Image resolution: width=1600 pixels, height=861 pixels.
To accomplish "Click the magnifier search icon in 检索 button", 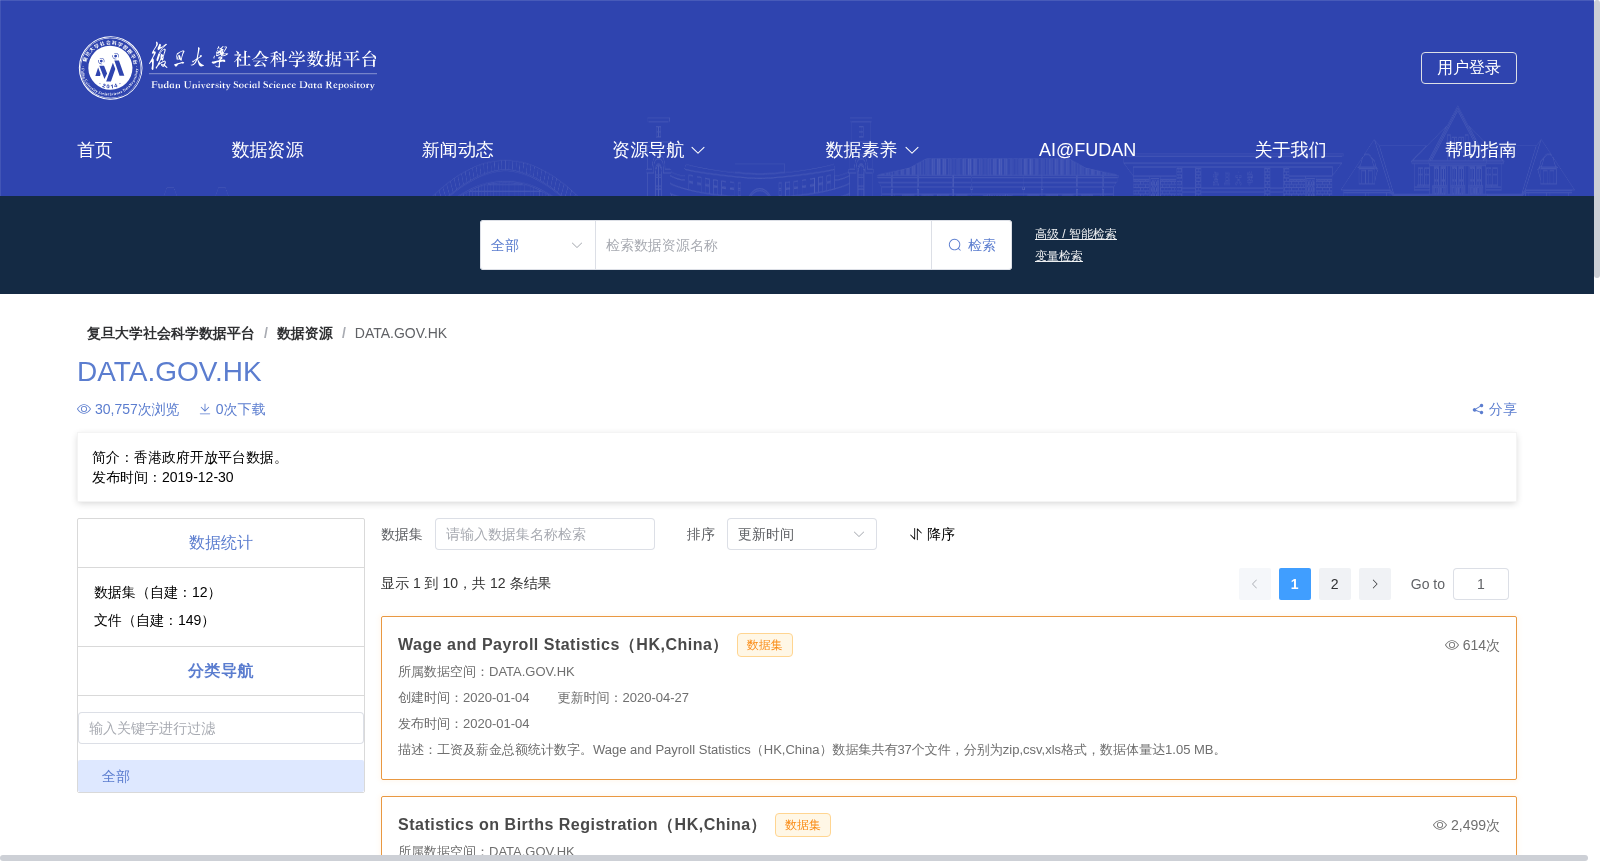I will pyautogui.click(x=955, y=245).
